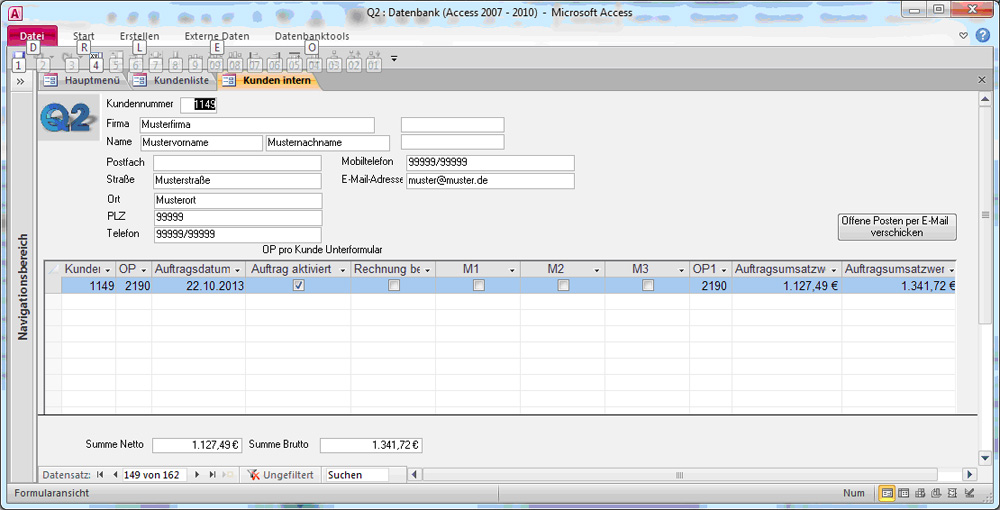Open the Kunde column header dropdown arrow

[x=108, y=270]
